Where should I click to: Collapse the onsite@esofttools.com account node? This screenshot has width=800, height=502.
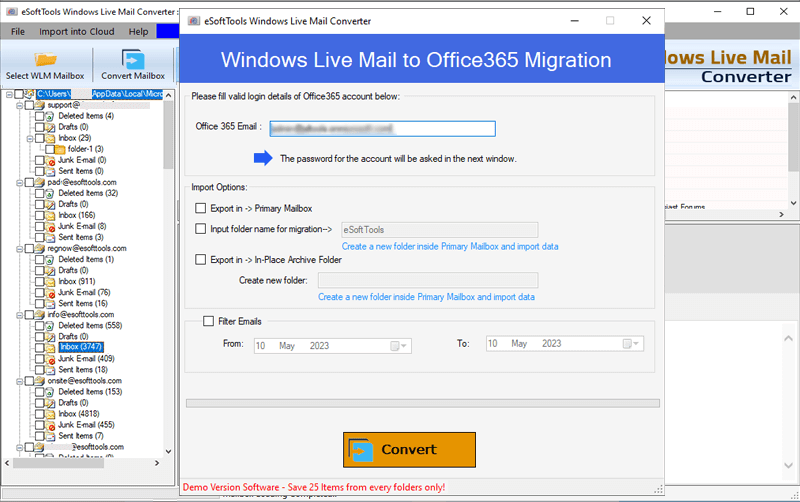click(x=19, y=381)
